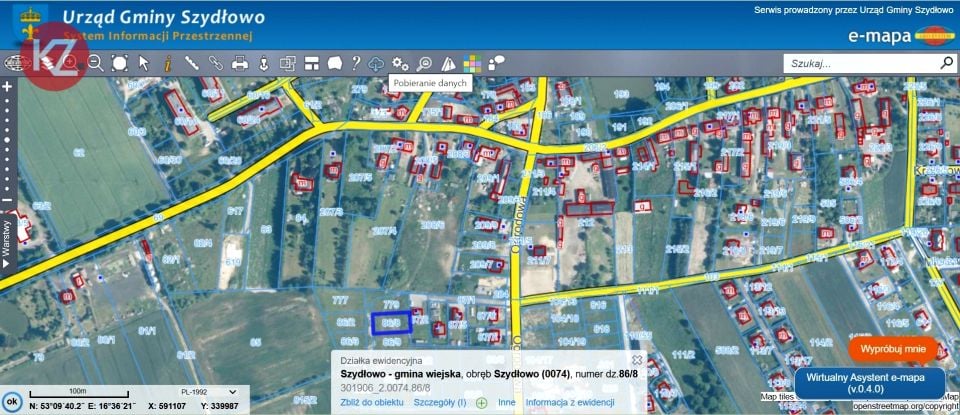
Task: Open the Szczegóły (I) tab link
Action: pyautogui.click(x=440, y=402)
